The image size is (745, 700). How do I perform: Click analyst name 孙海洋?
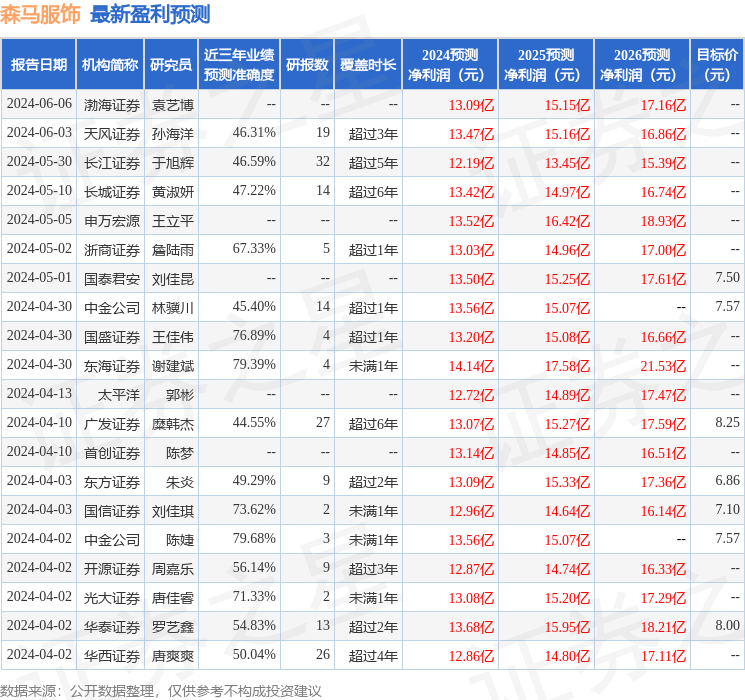pos(173,134)
